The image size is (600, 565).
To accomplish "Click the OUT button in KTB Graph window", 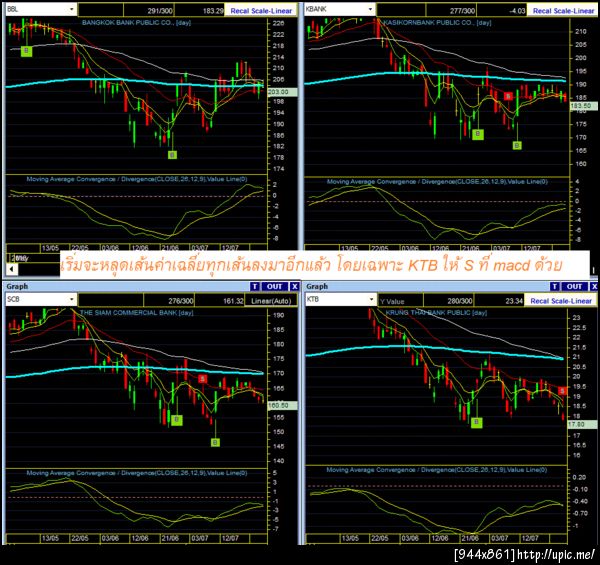I will [574, 287].
